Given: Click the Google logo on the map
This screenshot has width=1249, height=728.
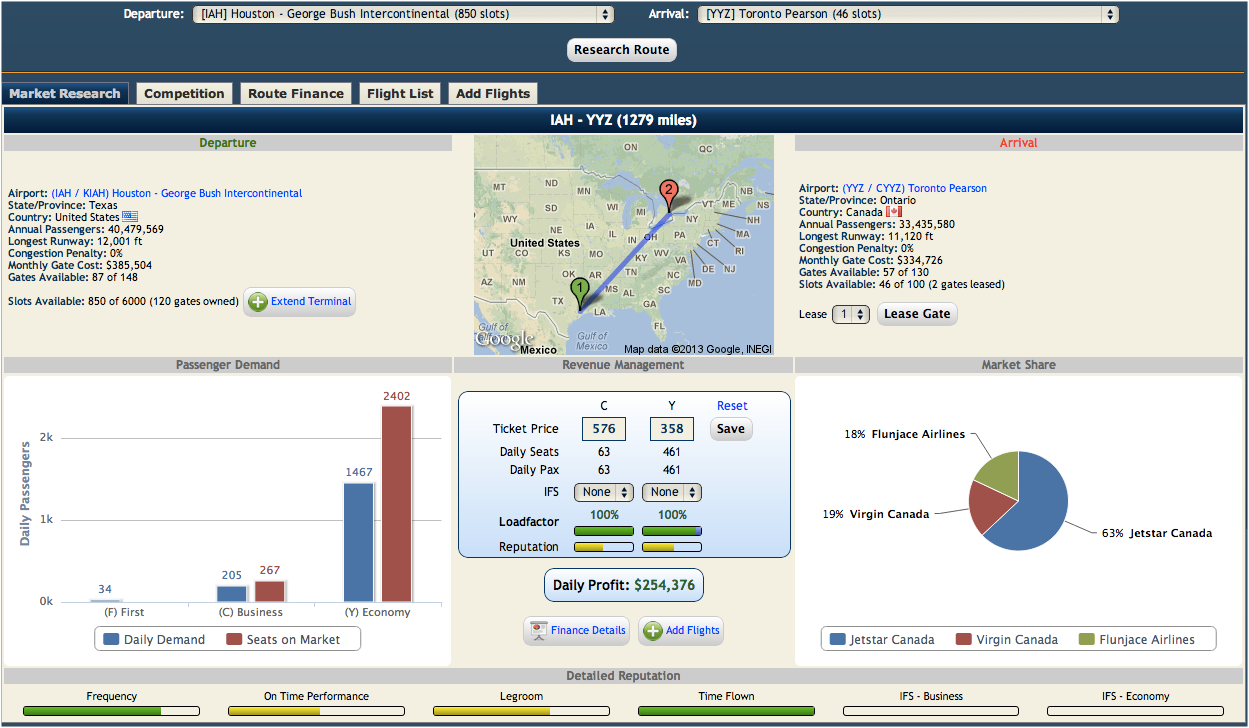Looking at the screenshot, I should tap(505, 340).
